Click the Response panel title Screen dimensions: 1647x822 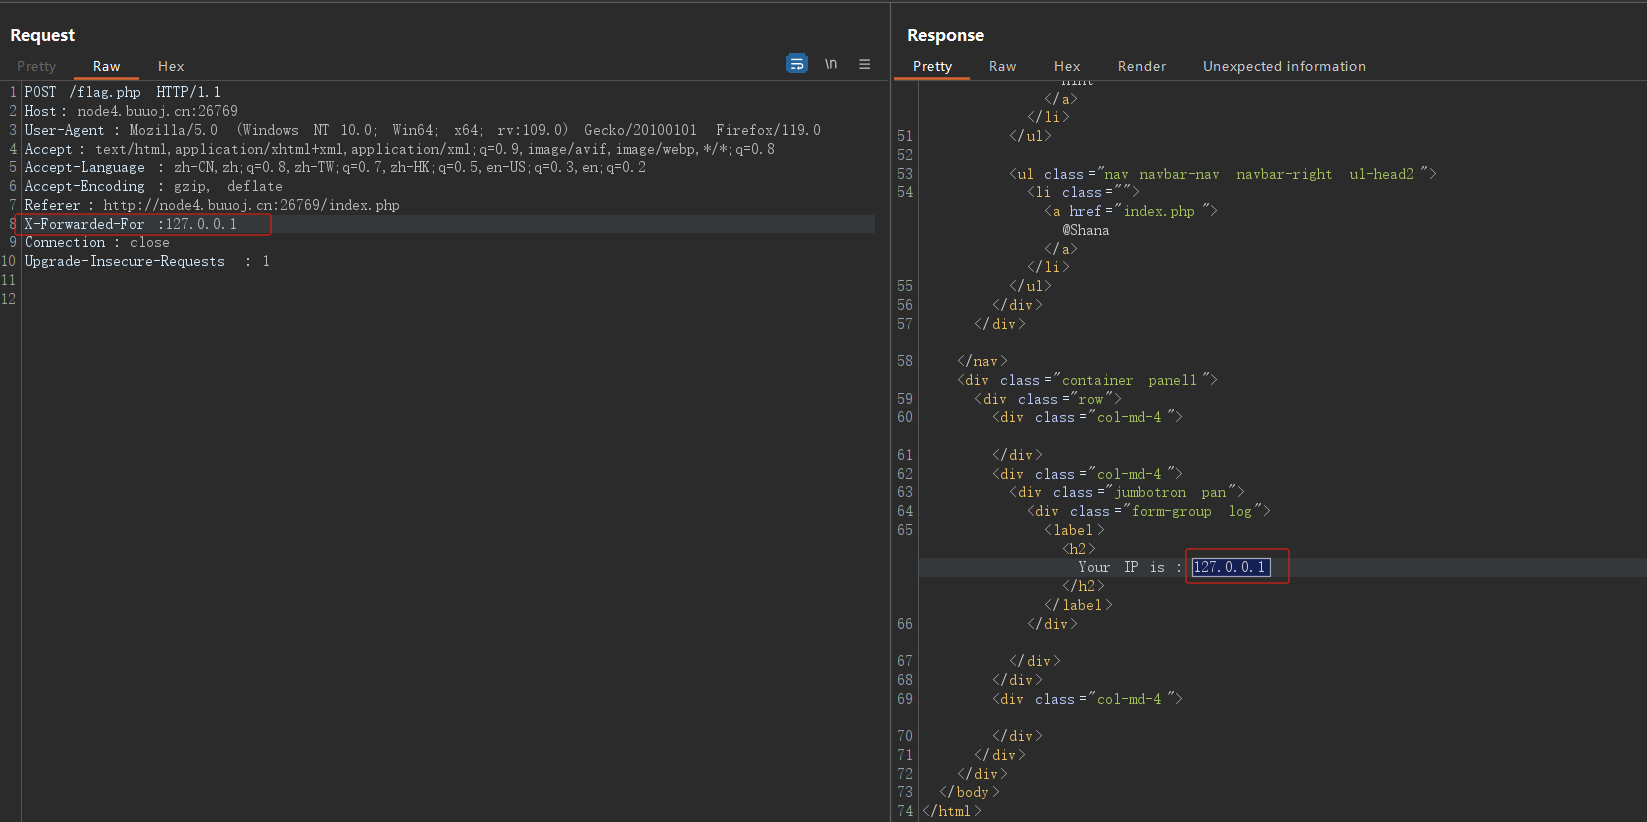(x=945, y=35)
